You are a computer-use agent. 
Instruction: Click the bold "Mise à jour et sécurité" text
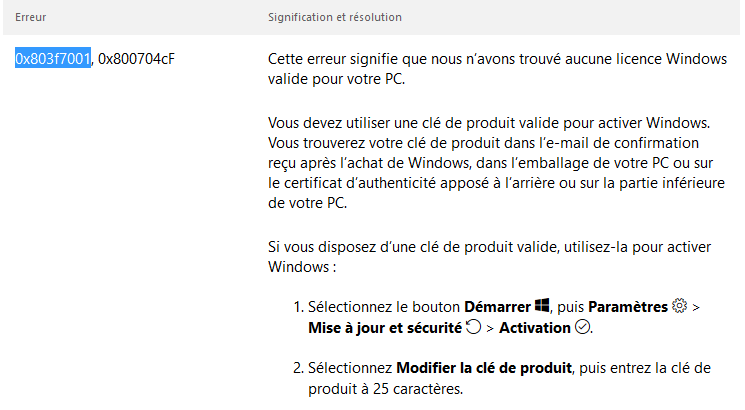(385, 328)
